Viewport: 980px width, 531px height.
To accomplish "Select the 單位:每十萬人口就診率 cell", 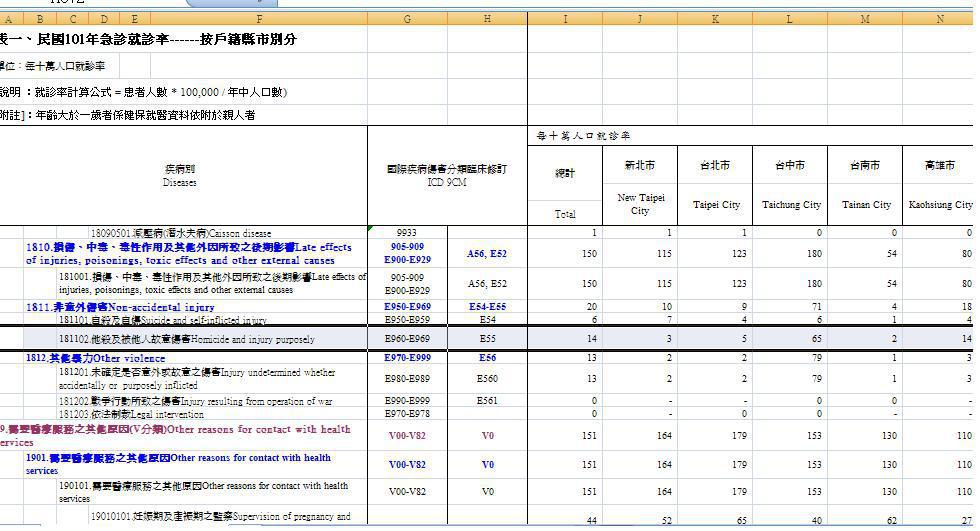I will [53, 66].
